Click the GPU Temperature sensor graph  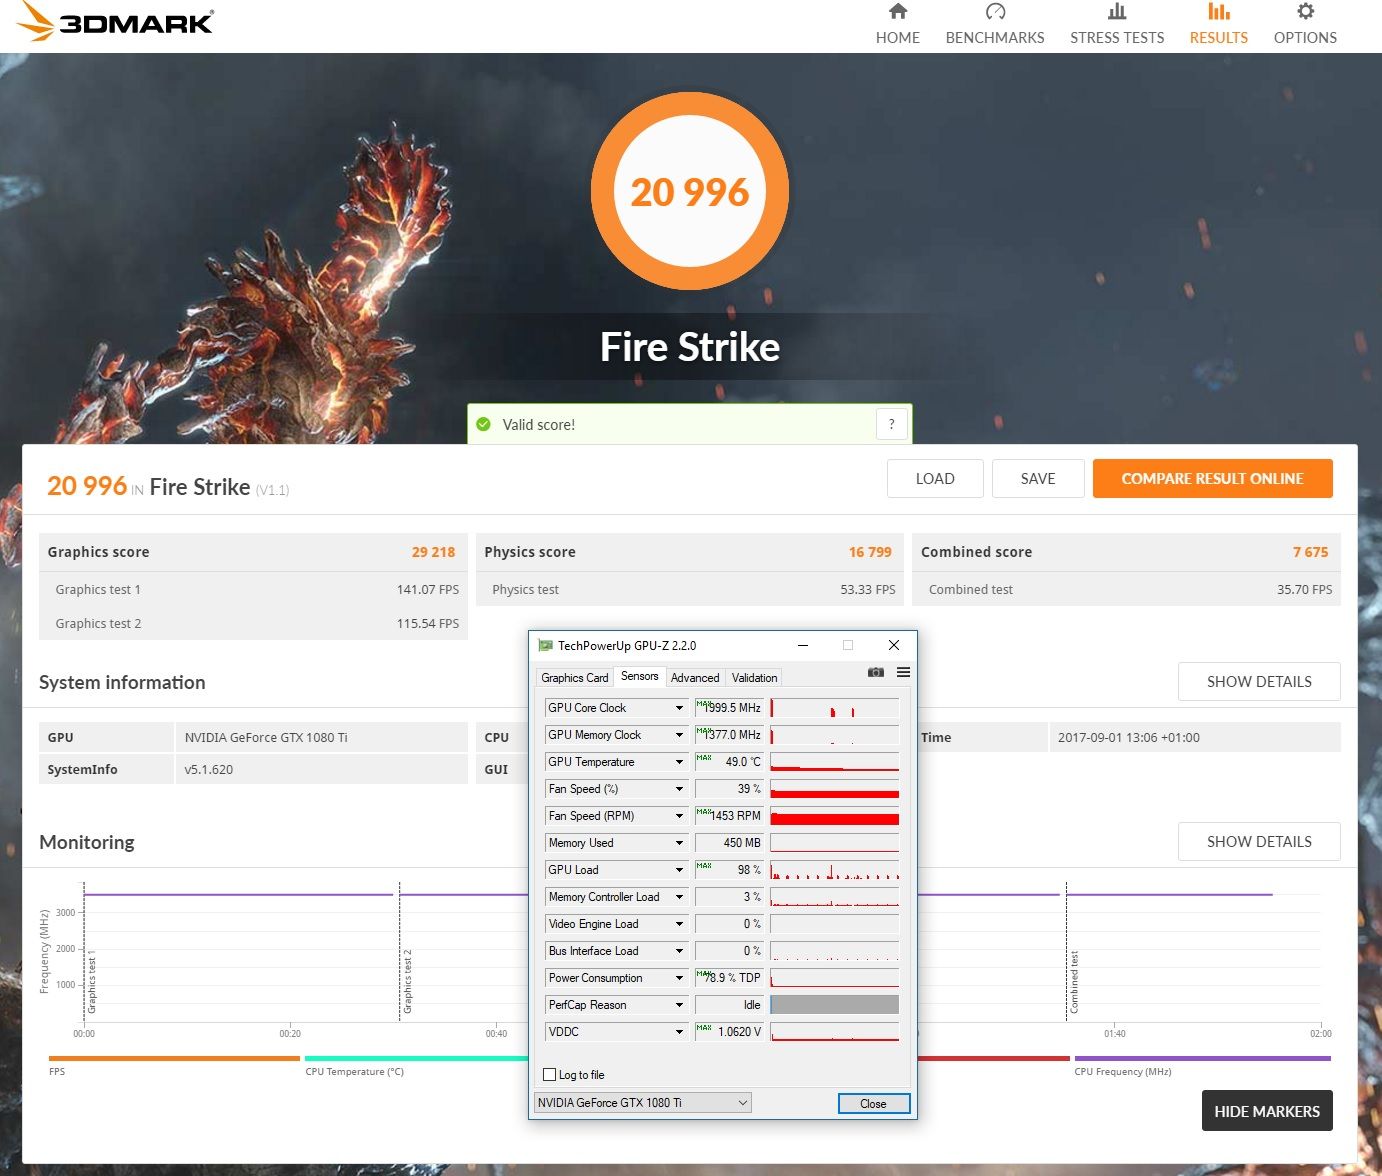coord(834,762)
